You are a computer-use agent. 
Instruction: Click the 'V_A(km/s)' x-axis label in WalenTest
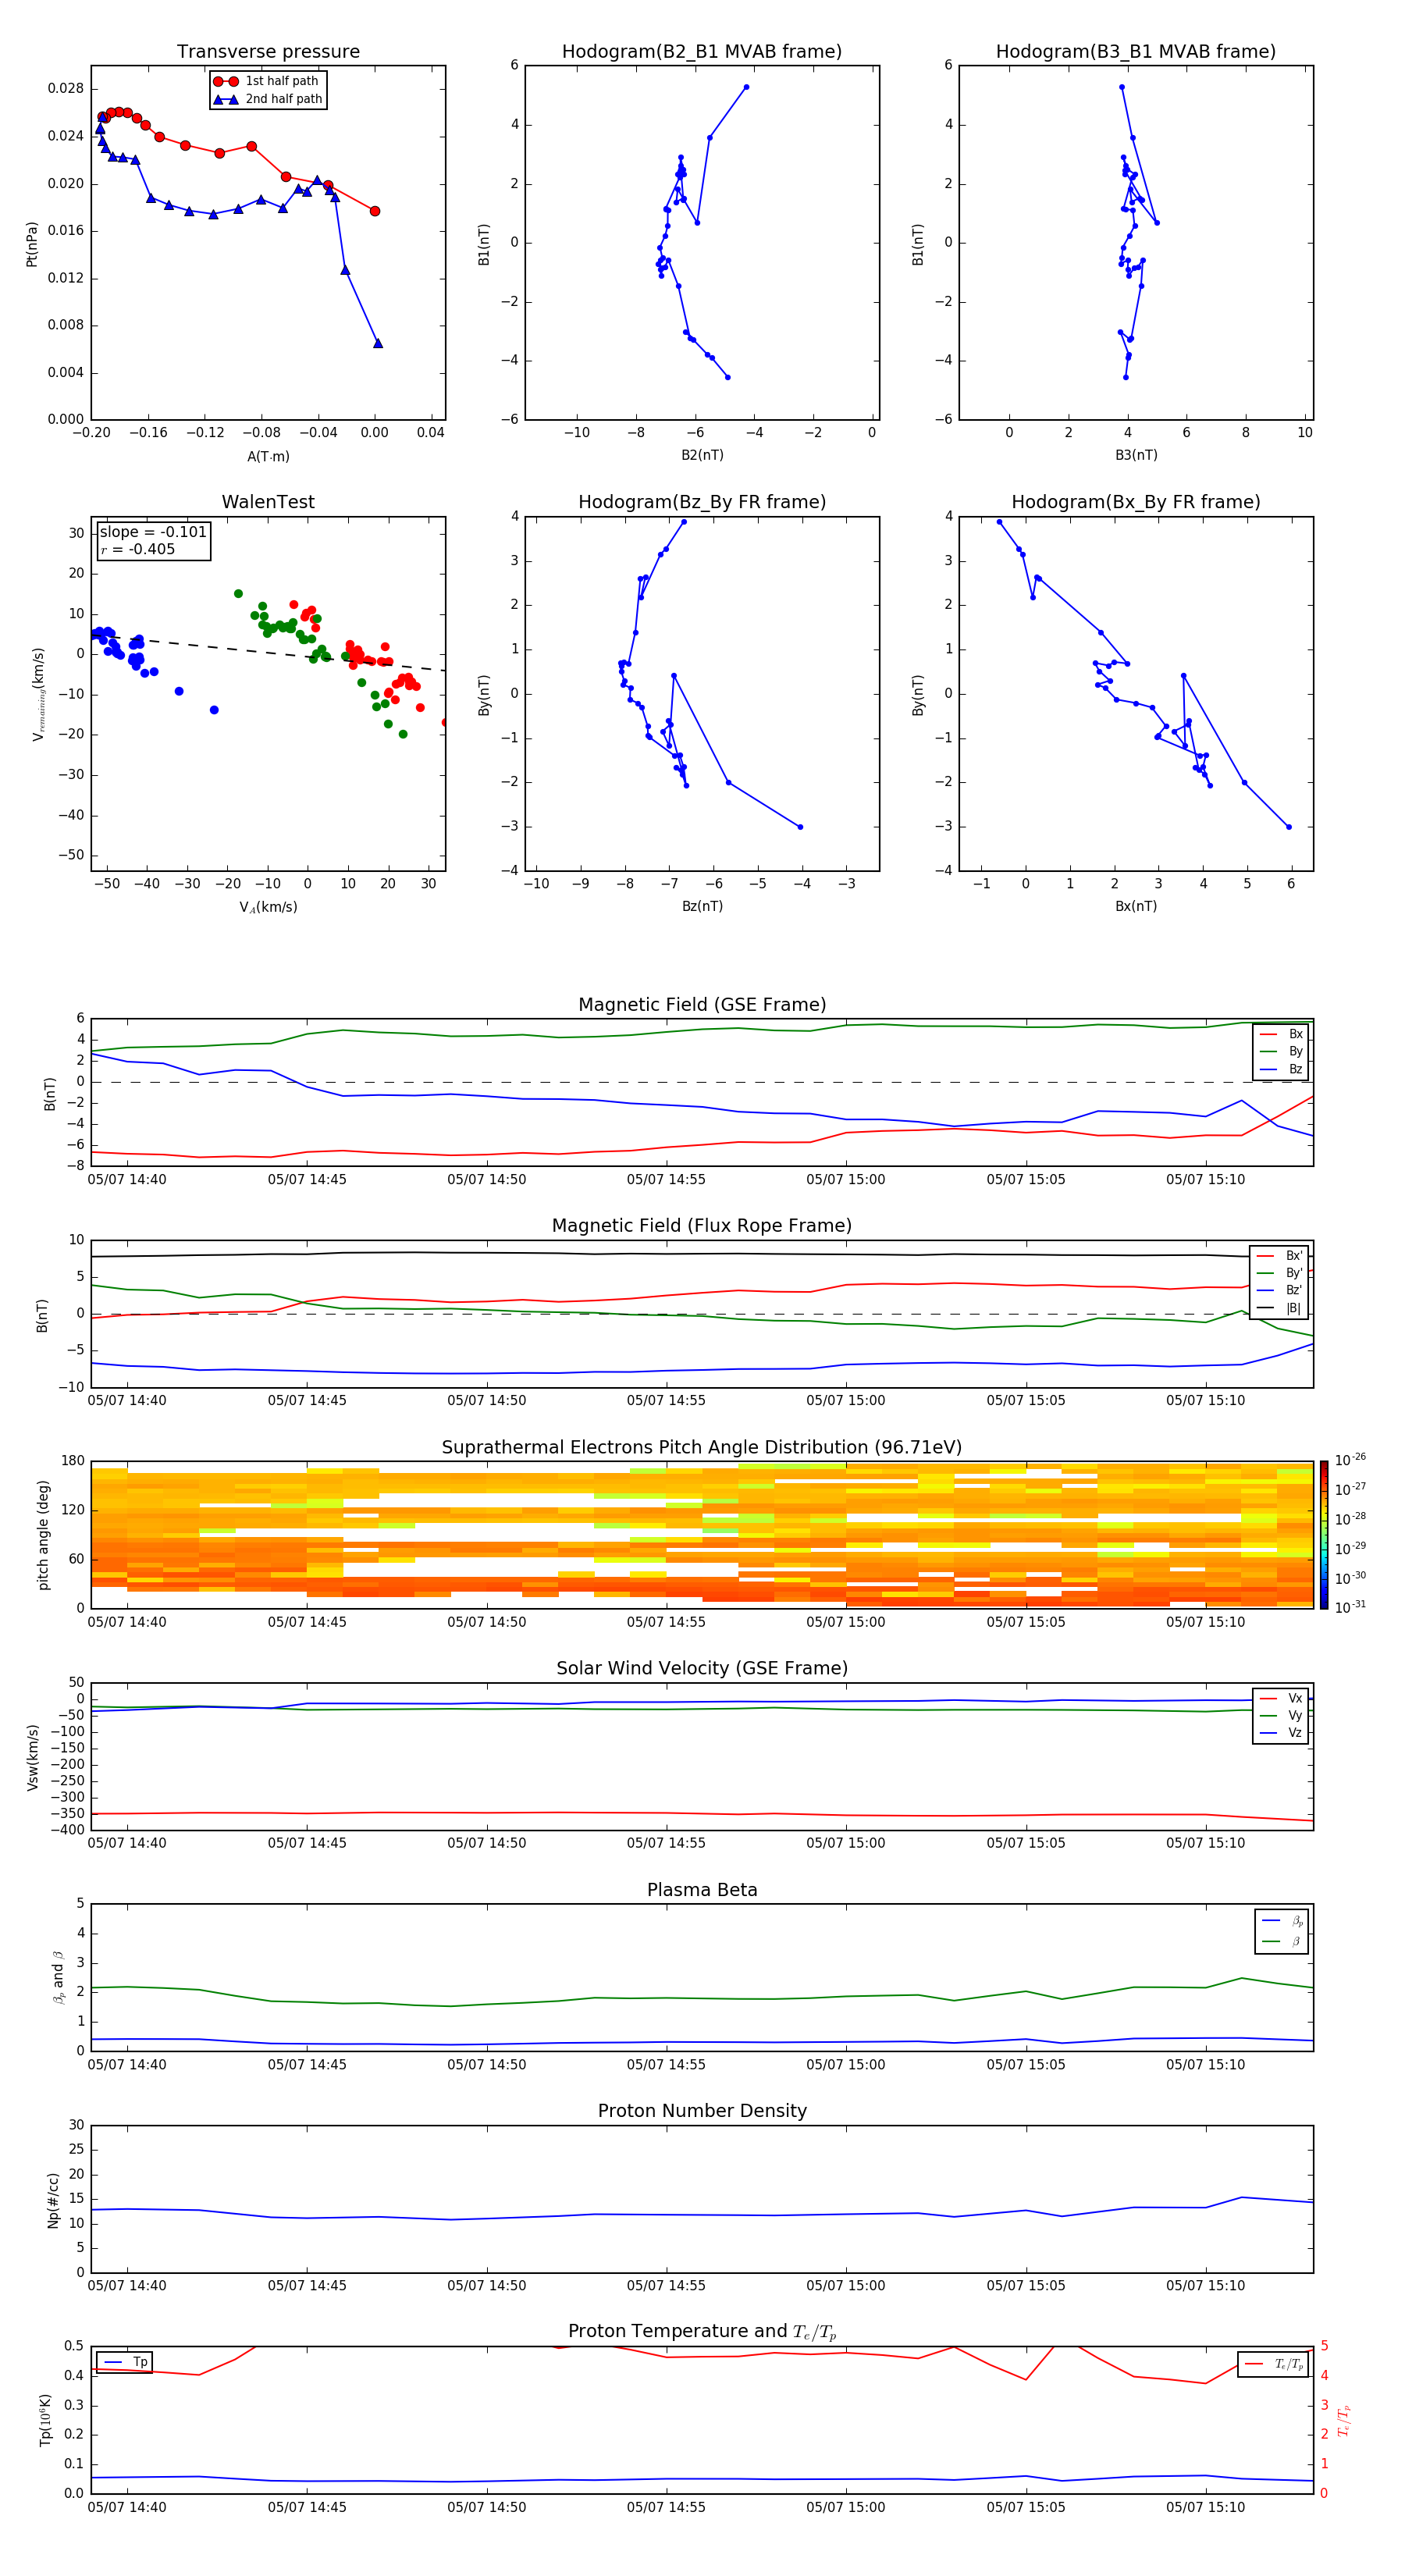tap(268, 907)
